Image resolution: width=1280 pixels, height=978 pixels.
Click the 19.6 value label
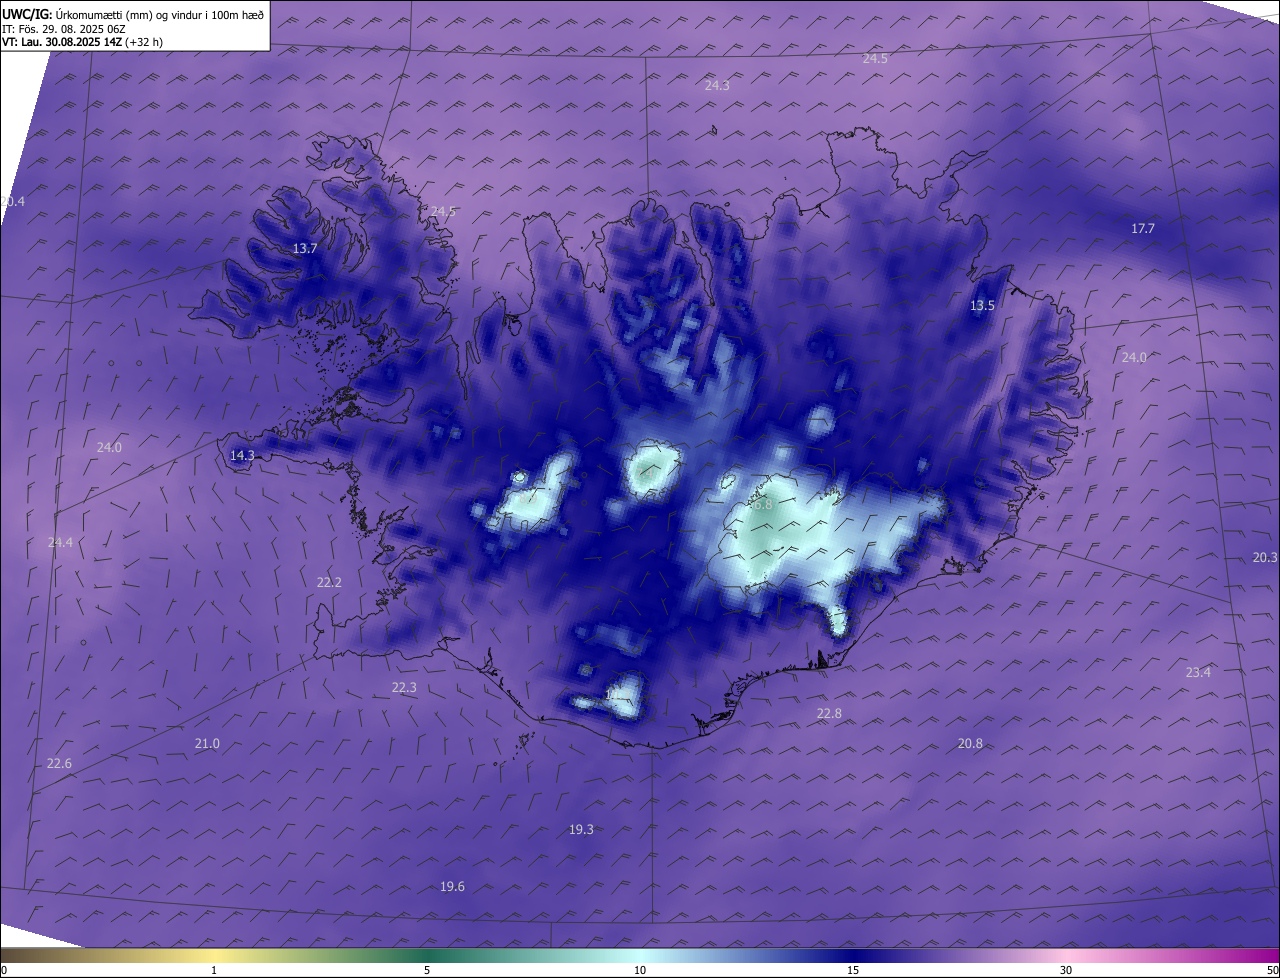click(452, 887)
